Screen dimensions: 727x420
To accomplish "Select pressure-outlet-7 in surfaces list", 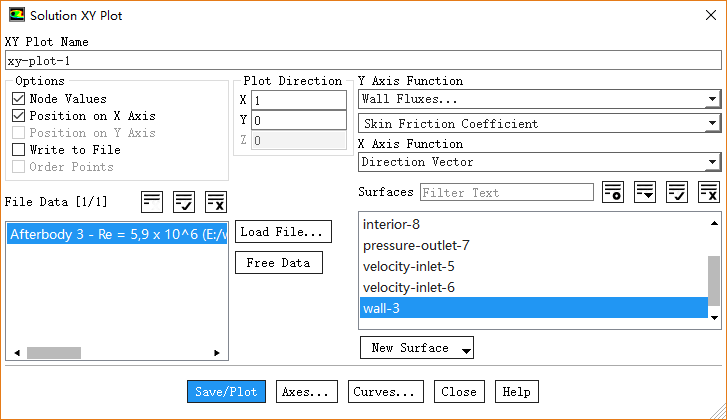I will pyautogui.click(x=416, y=245).
